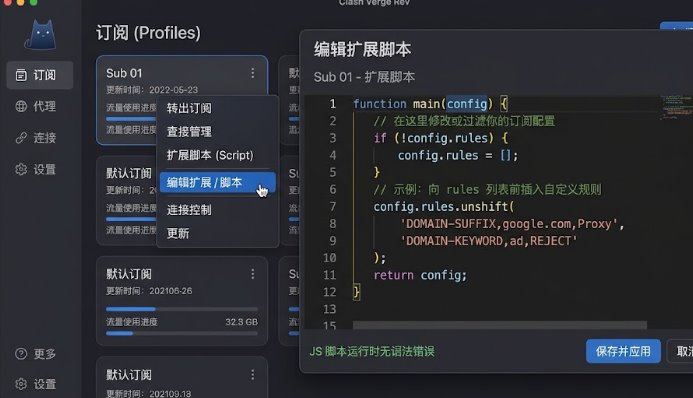Select the Sub 01 profile card title

tap(124, 73)
